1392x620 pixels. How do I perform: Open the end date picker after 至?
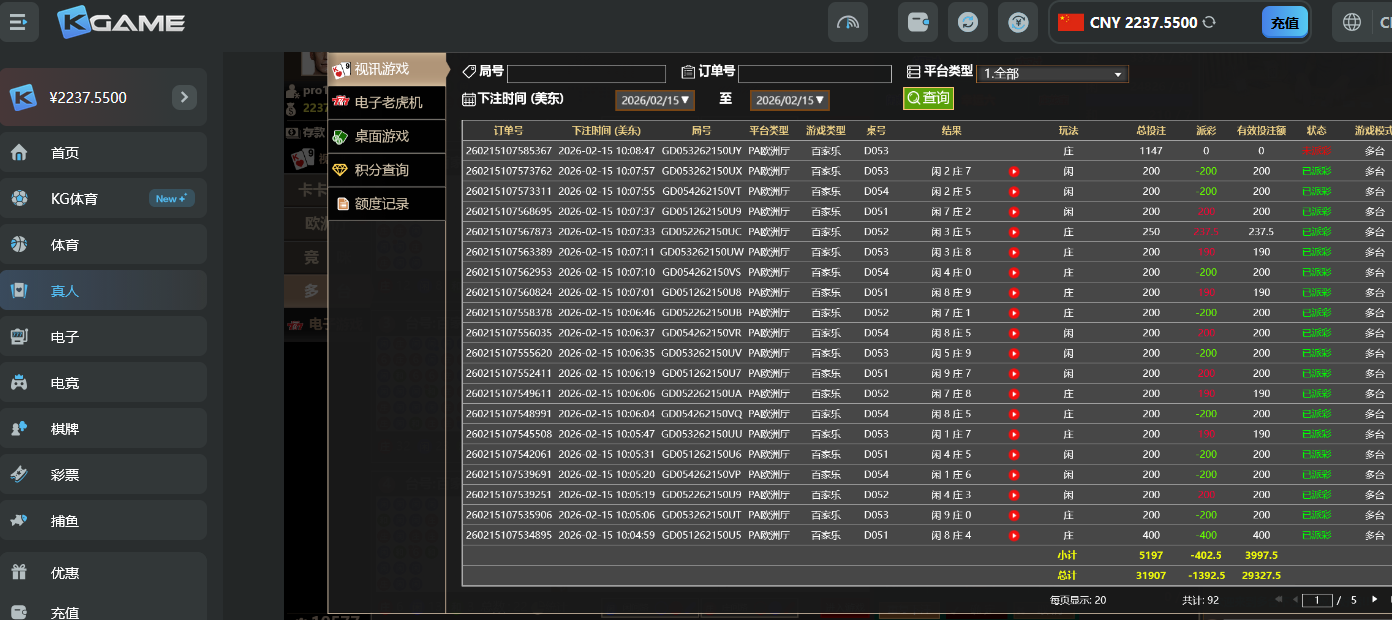(x=789, y=100)
